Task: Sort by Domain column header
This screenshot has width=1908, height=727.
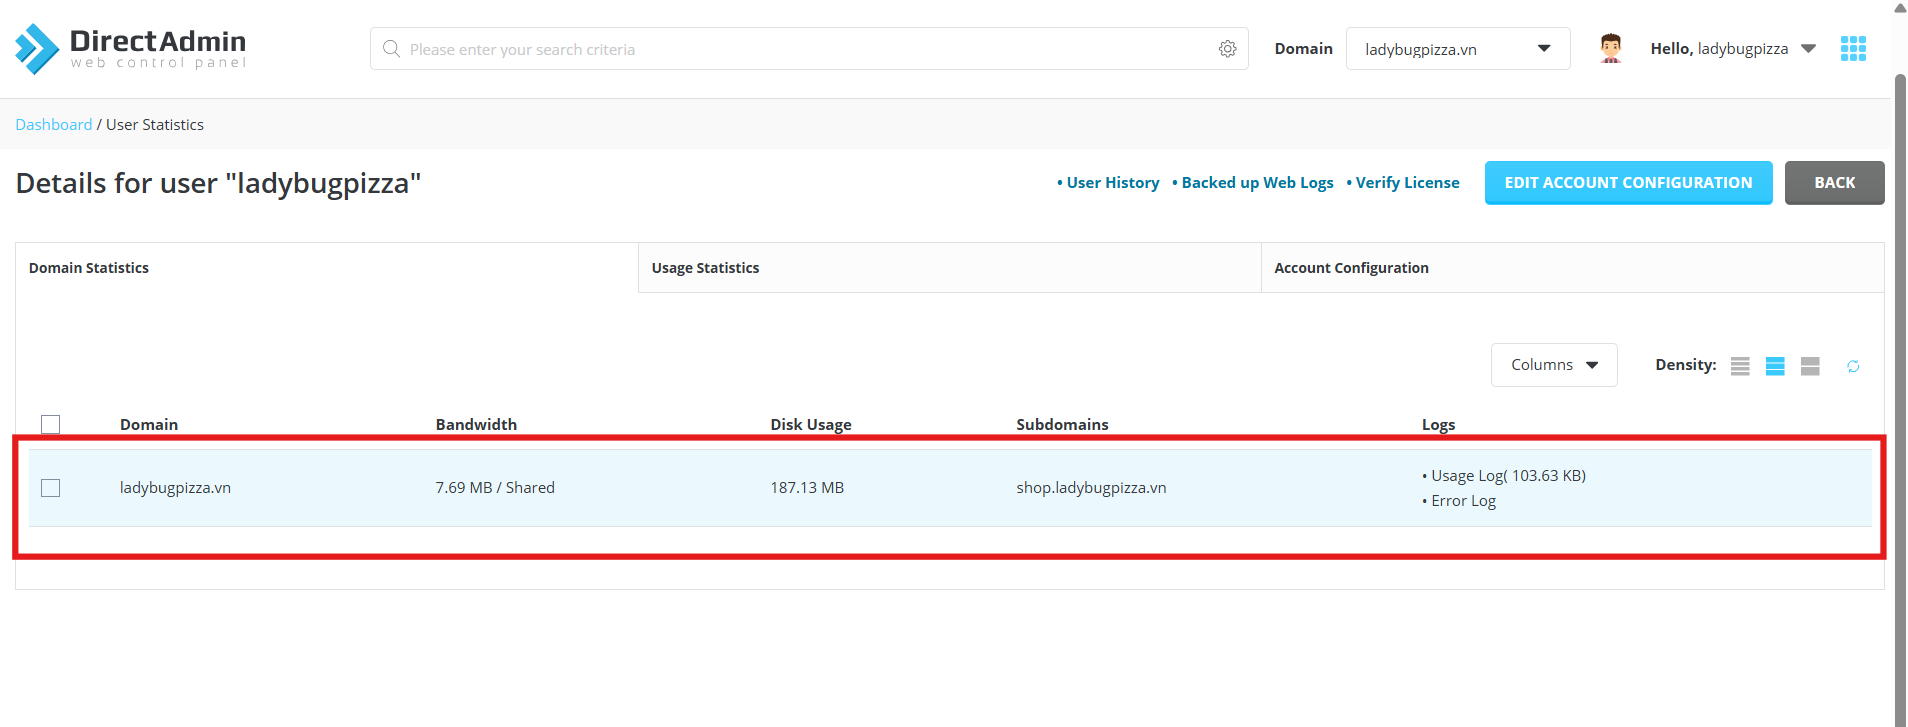Action: click(149, 425)
